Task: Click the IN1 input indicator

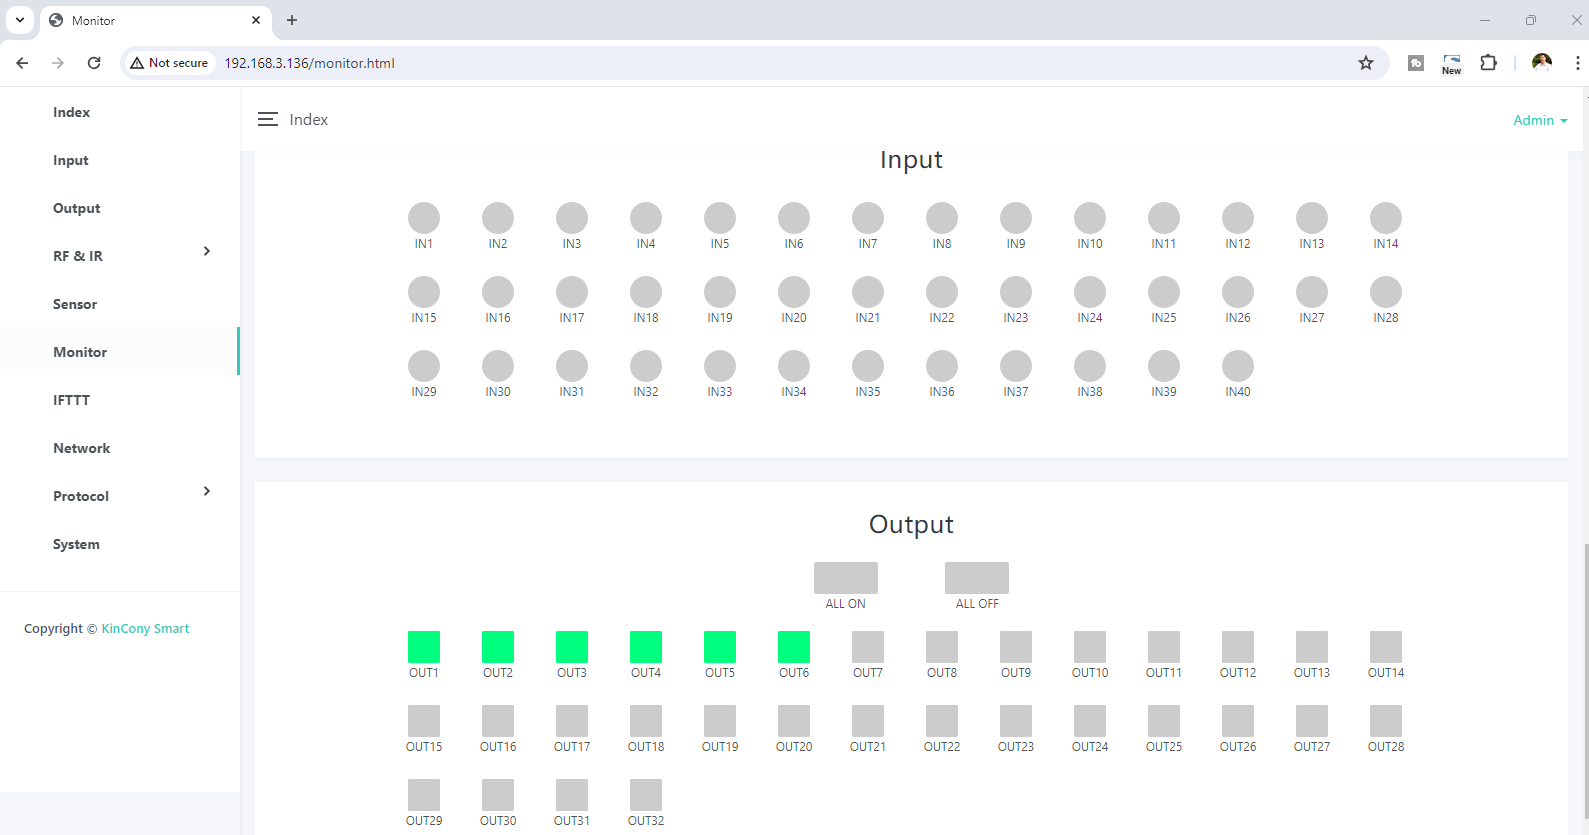Action: pos(424,218)
